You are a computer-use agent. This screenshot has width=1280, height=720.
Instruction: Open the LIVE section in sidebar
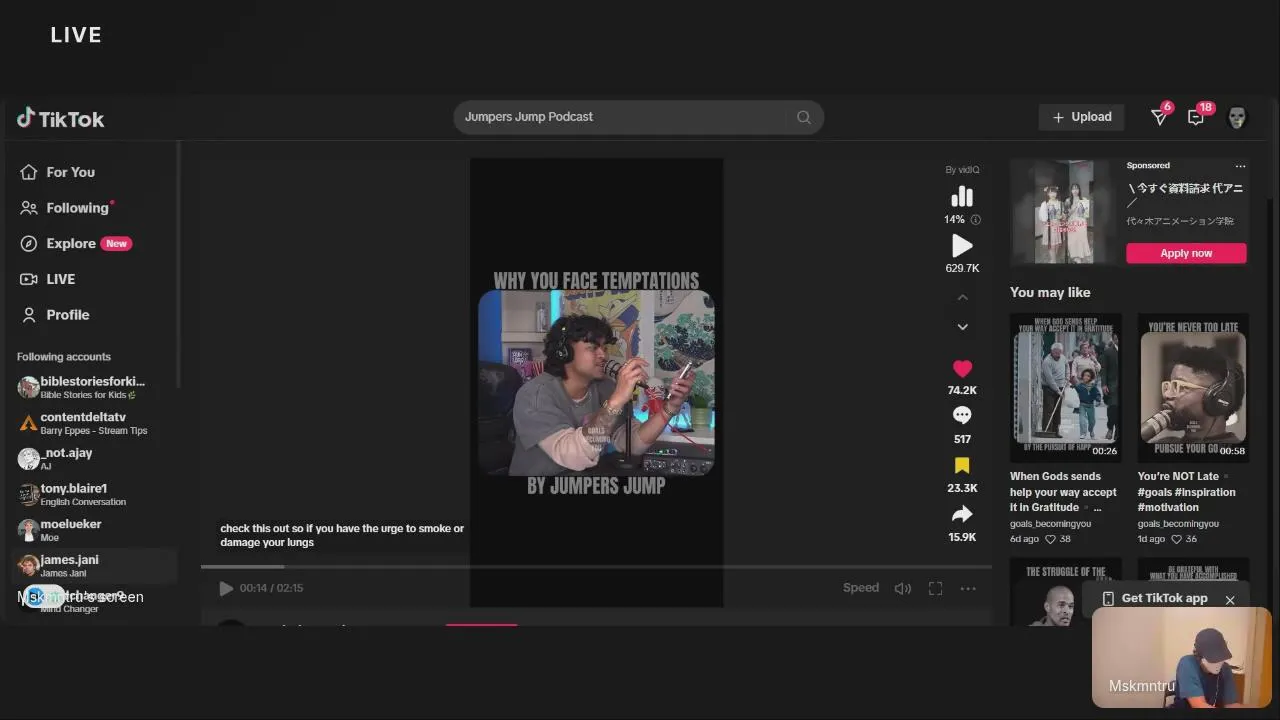48,279
